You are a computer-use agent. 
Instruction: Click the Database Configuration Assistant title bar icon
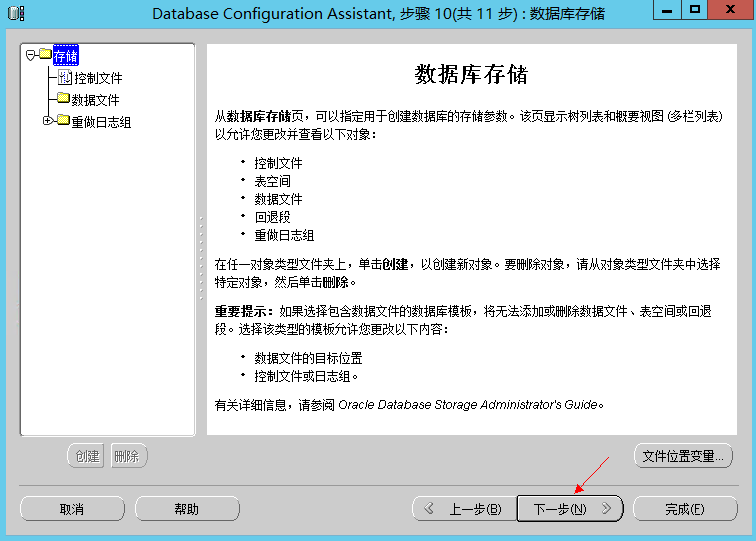pyautogui.click(x=16, y=13)
